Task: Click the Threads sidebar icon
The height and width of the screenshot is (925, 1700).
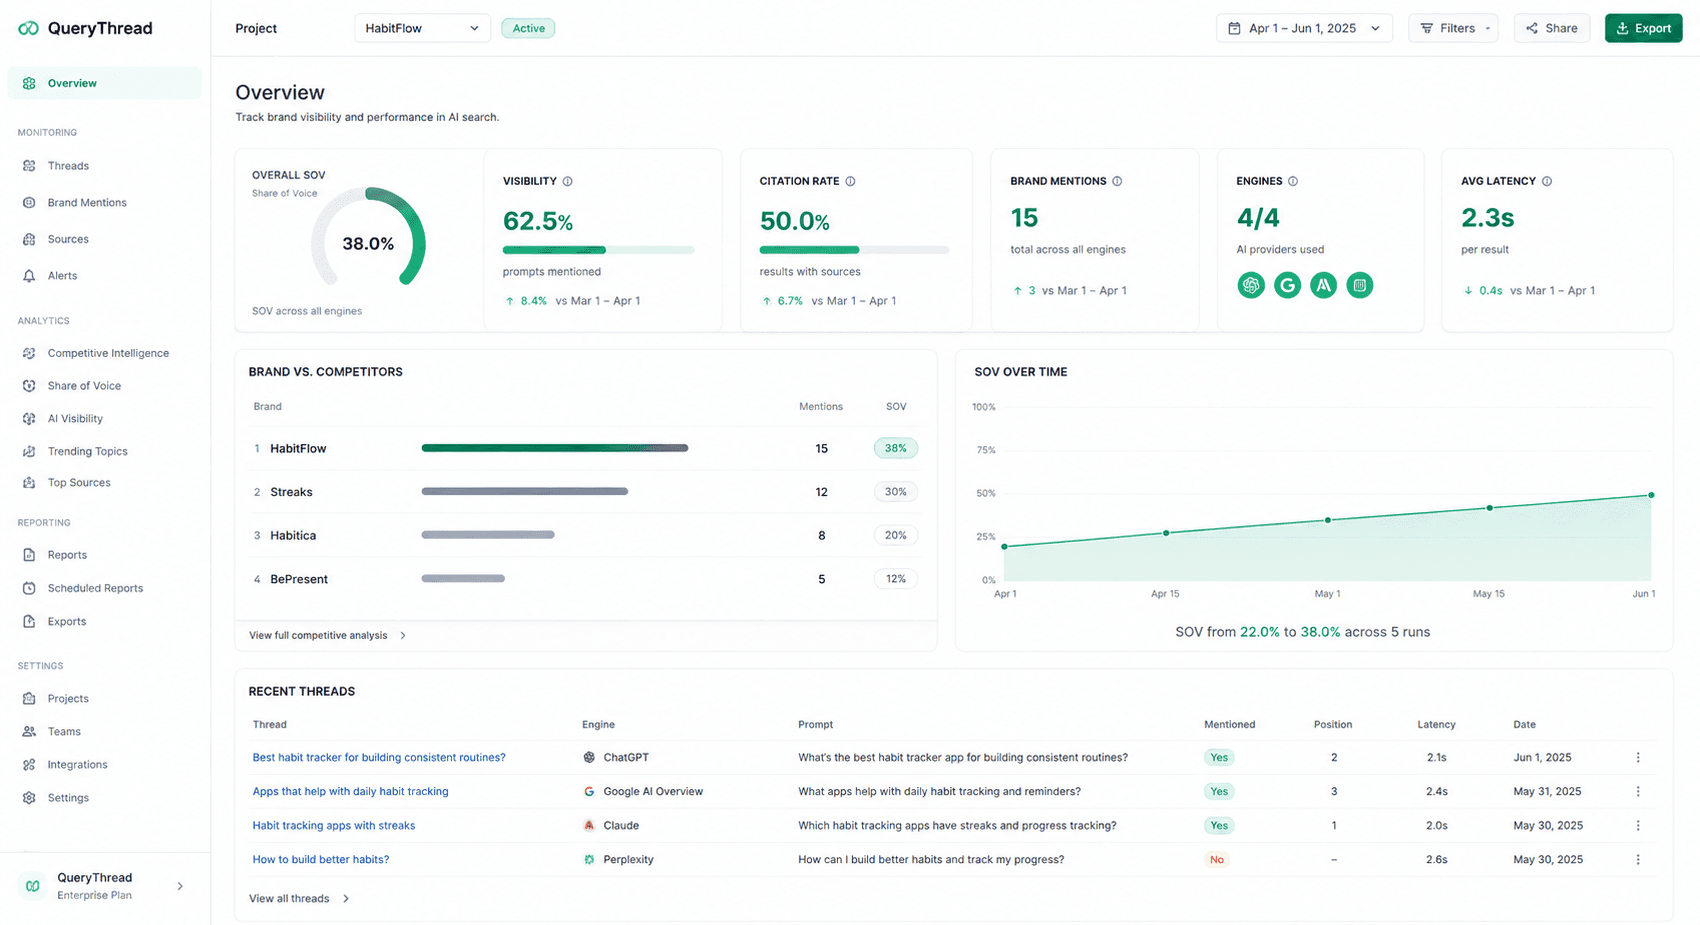Action: point(29,166)
